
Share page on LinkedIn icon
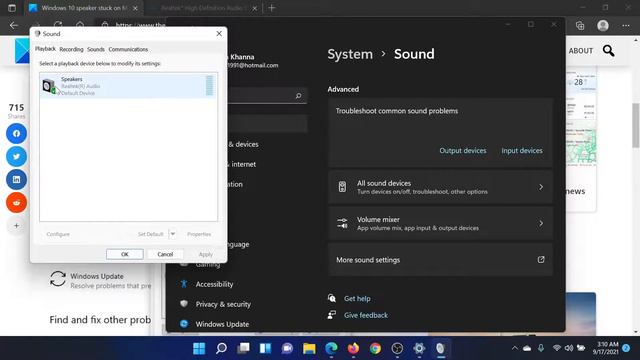tap(16, 180)
